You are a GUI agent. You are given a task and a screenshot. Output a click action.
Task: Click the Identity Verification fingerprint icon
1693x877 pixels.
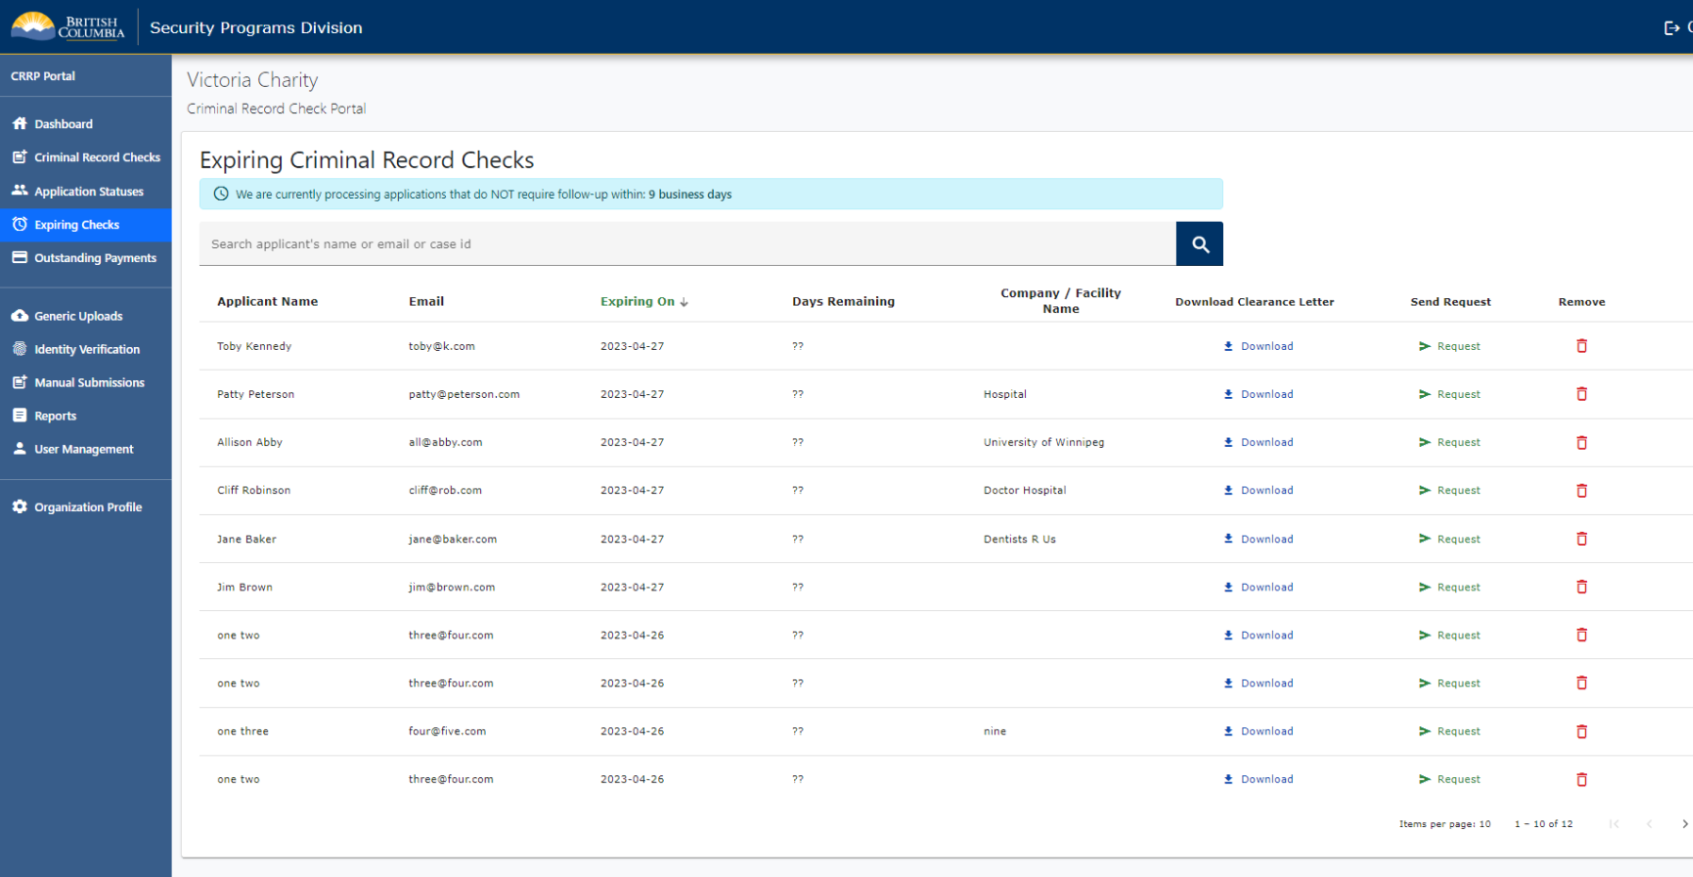[x=20, y=349]
